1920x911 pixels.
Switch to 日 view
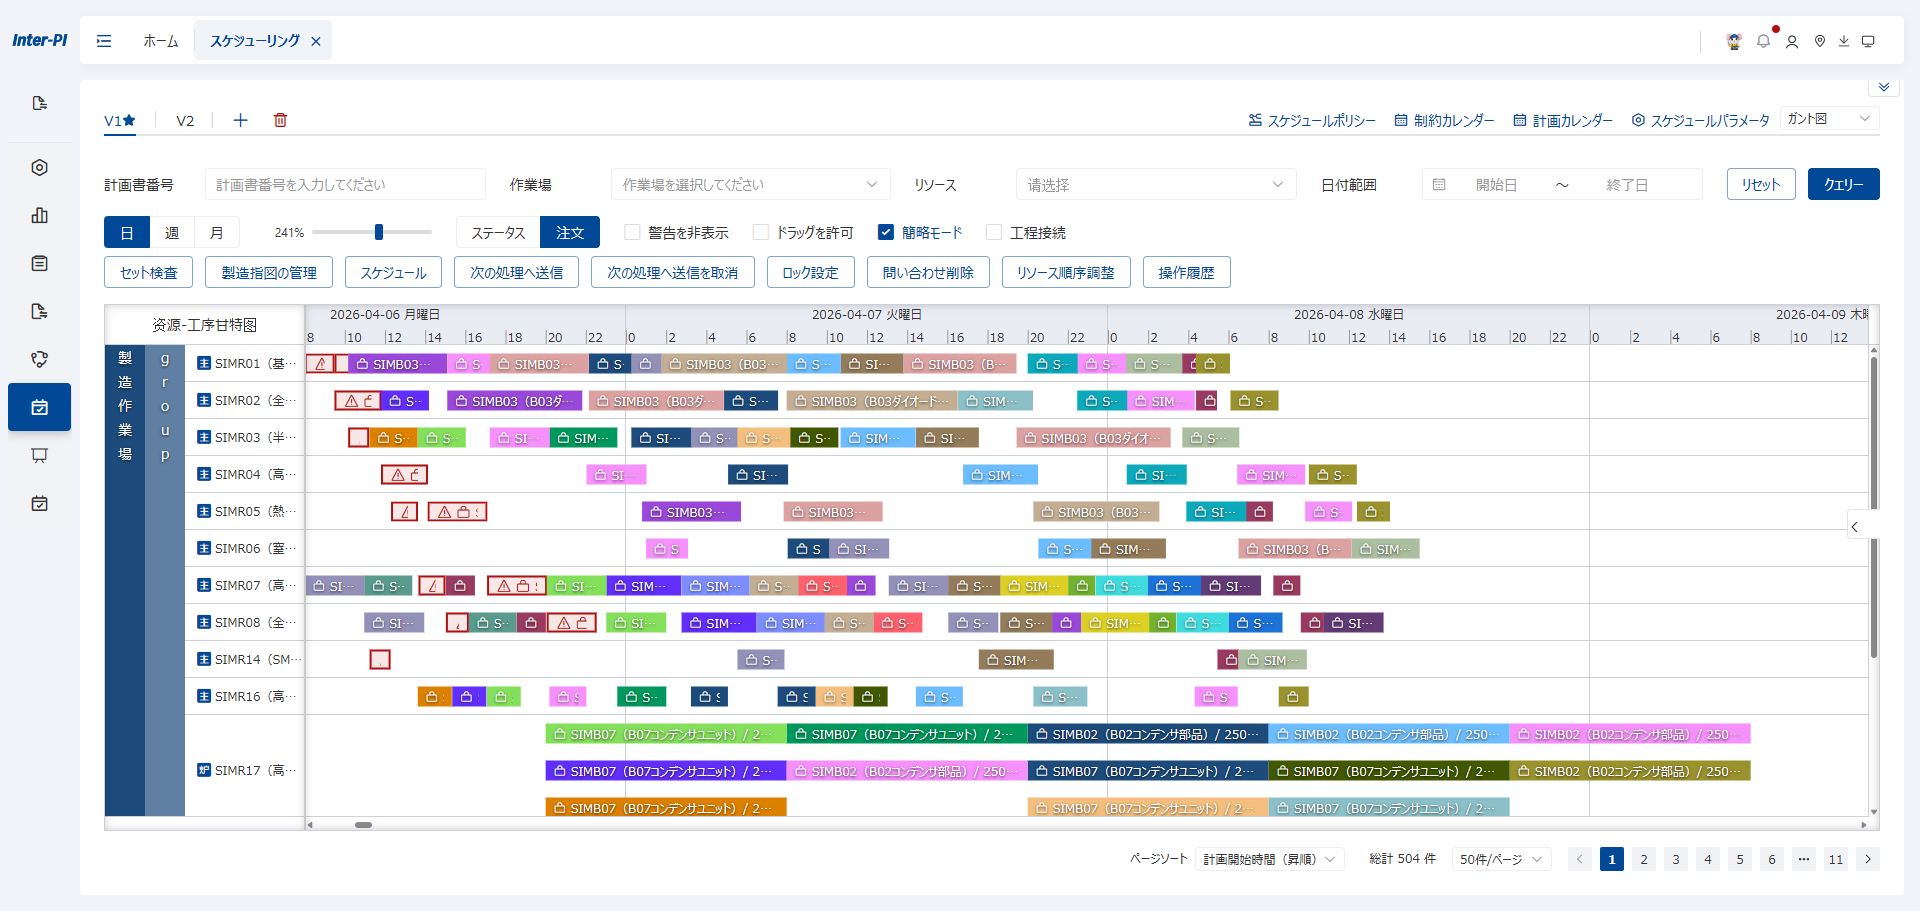tap(127, 232)
